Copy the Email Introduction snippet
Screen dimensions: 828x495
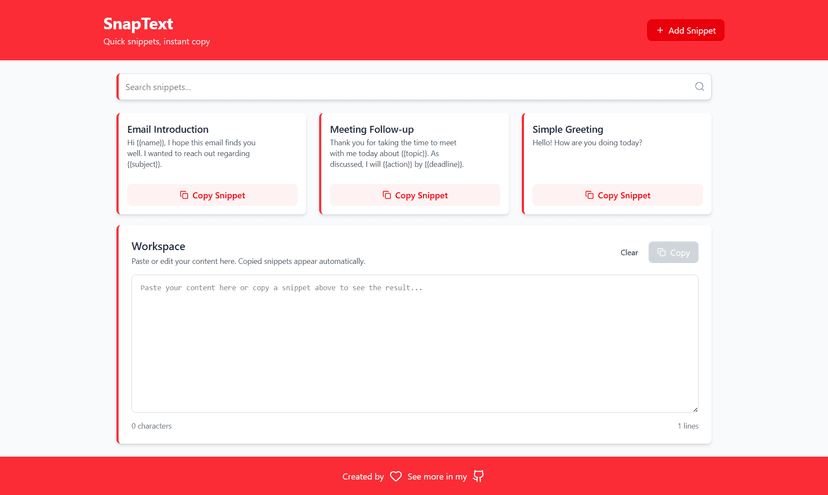pyautogui.click(x=212, y=195)
